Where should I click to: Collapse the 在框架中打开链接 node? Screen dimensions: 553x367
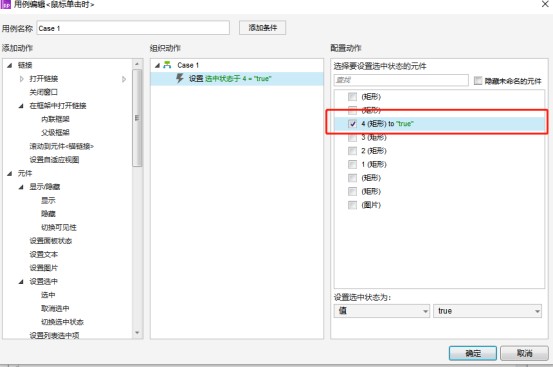(x=21, y=106)
